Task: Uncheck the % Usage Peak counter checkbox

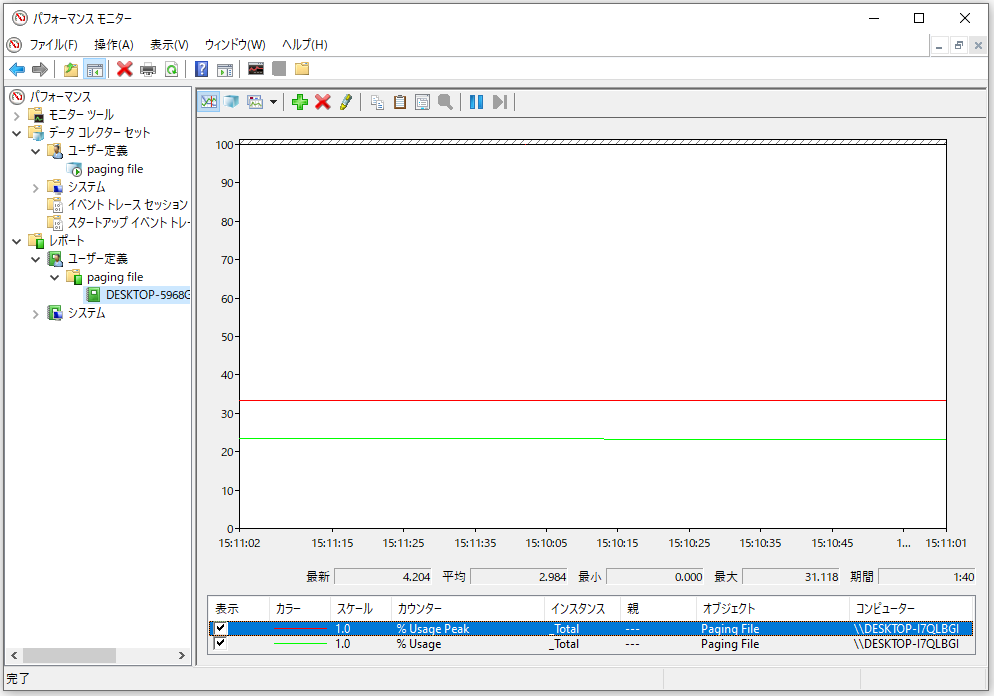Action: (x=221, y=629)
